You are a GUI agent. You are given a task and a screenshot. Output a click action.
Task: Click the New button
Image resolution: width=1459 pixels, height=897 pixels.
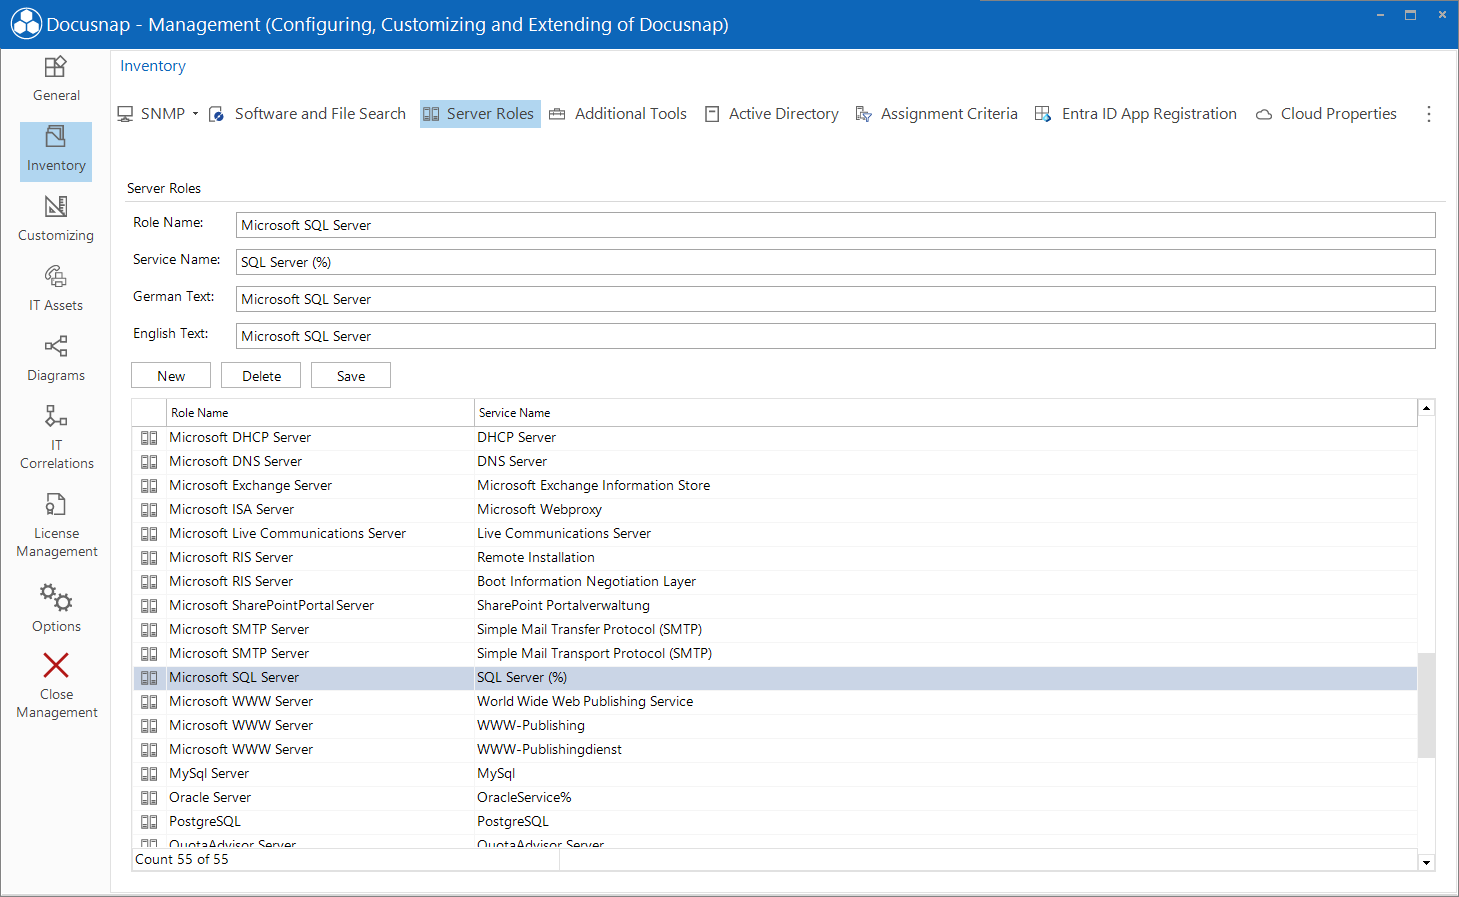tap(171, 376)
